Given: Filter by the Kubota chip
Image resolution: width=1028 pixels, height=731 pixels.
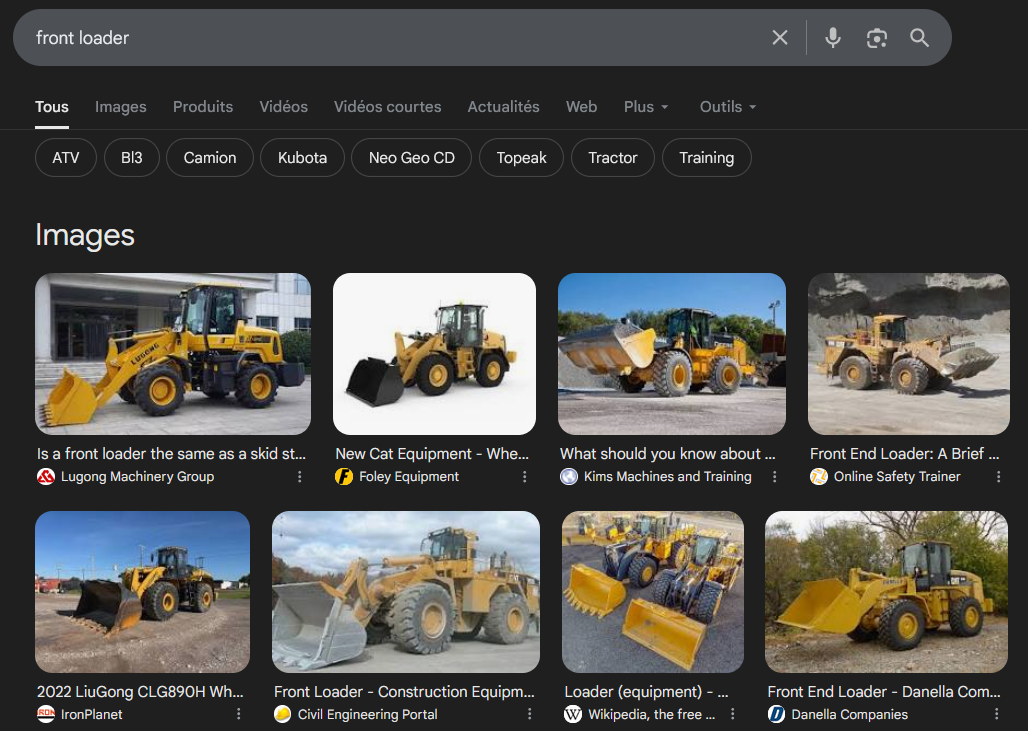Looking at the screenshot, I should (302, 157).
